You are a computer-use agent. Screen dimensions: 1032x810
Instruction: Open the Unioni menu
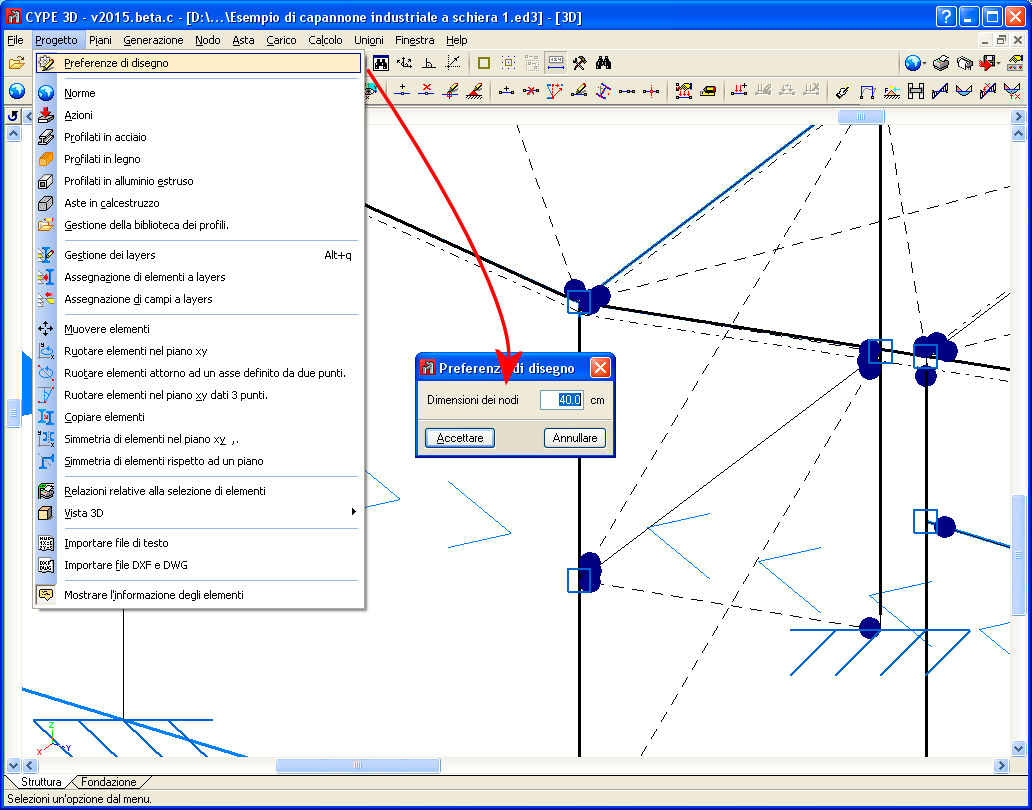click(369, 40)
